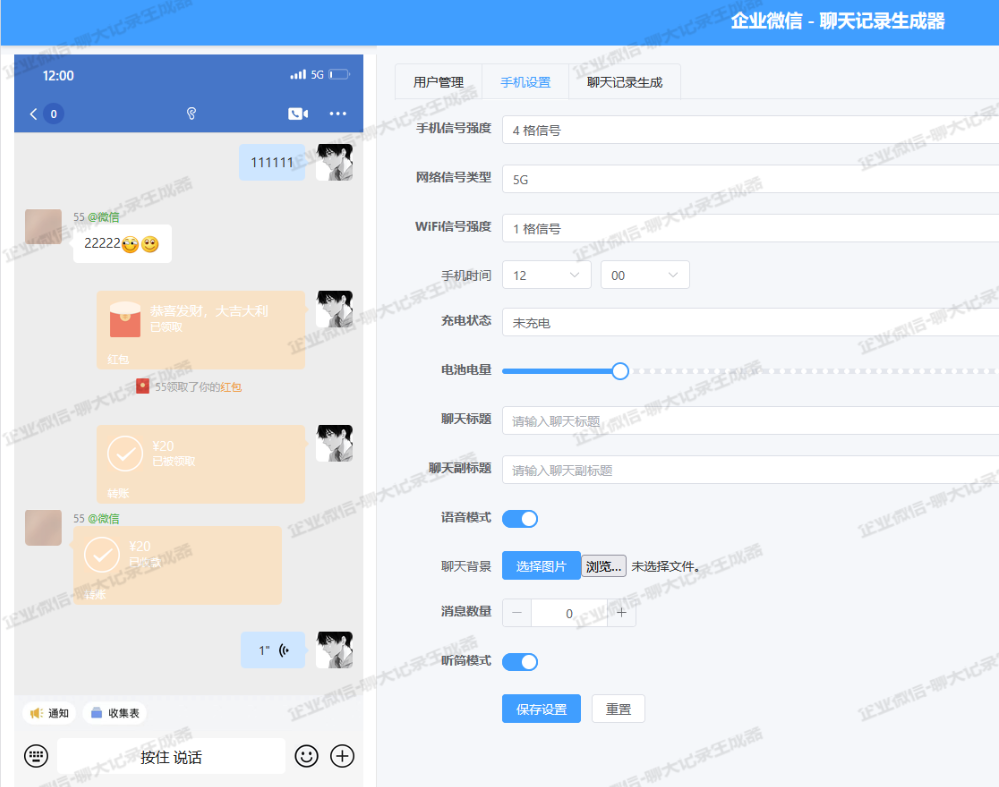Toggle the 语音模式 switch
Screen dimensions: 999x787
520,519
